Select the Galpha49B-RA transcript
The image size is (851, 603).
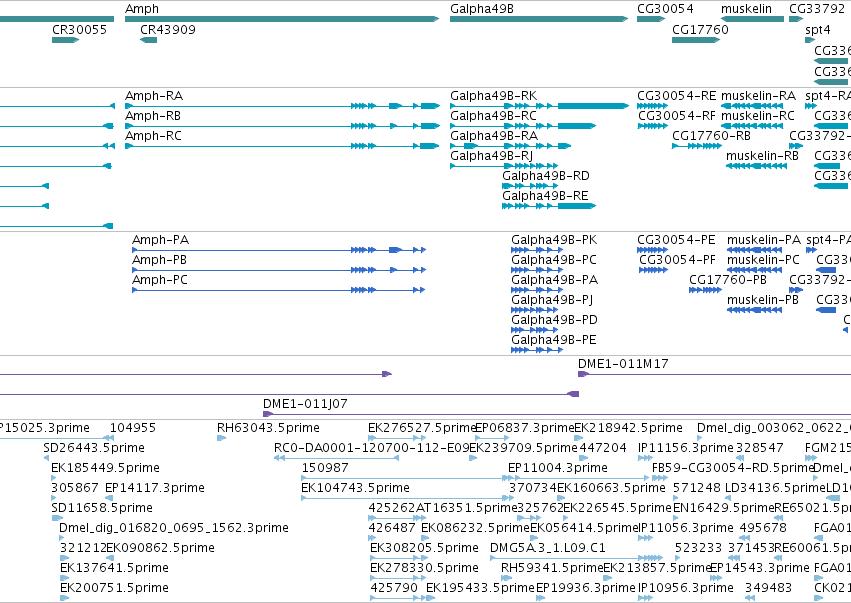point(510,146)
